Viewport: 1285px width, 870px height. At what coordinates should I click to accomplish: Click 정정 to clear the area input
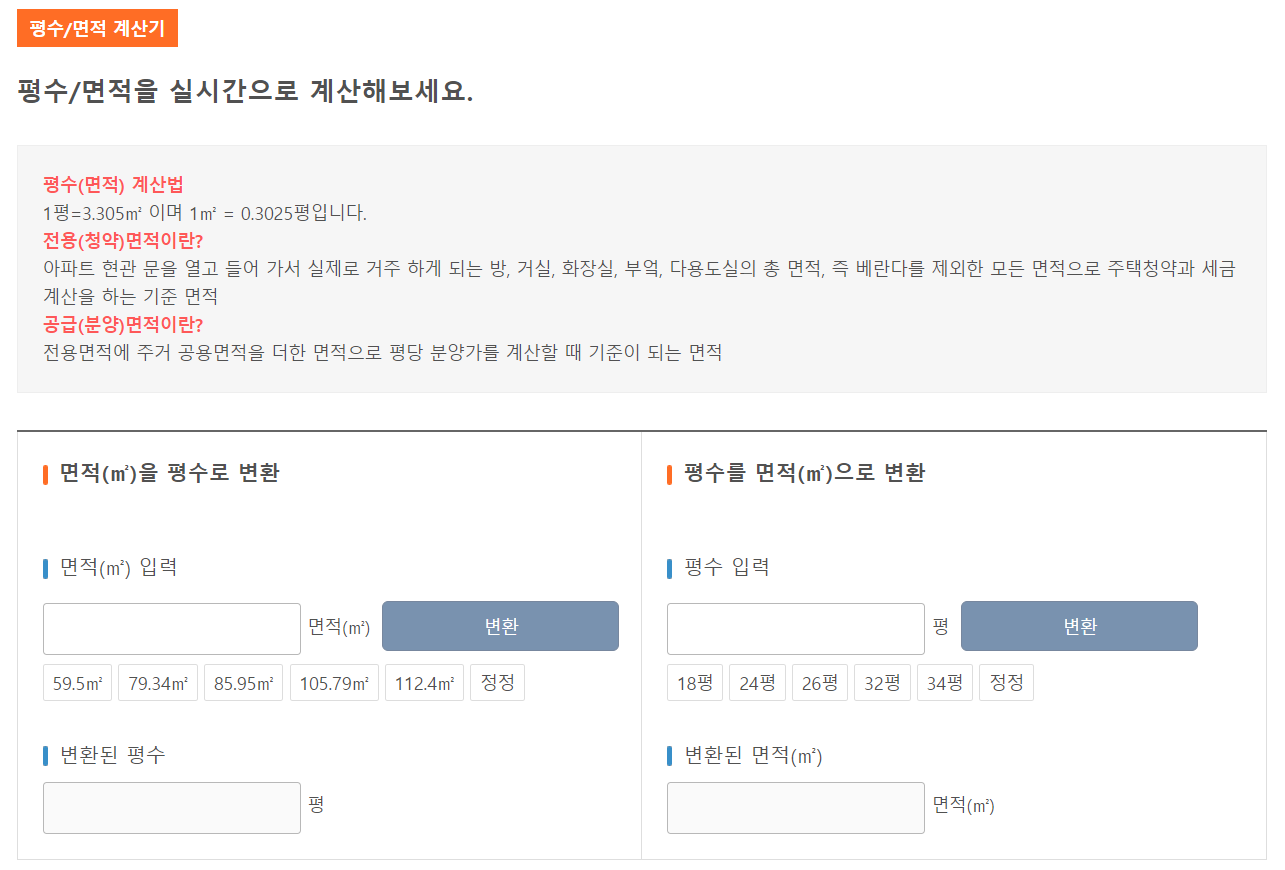tap(497, 682)
